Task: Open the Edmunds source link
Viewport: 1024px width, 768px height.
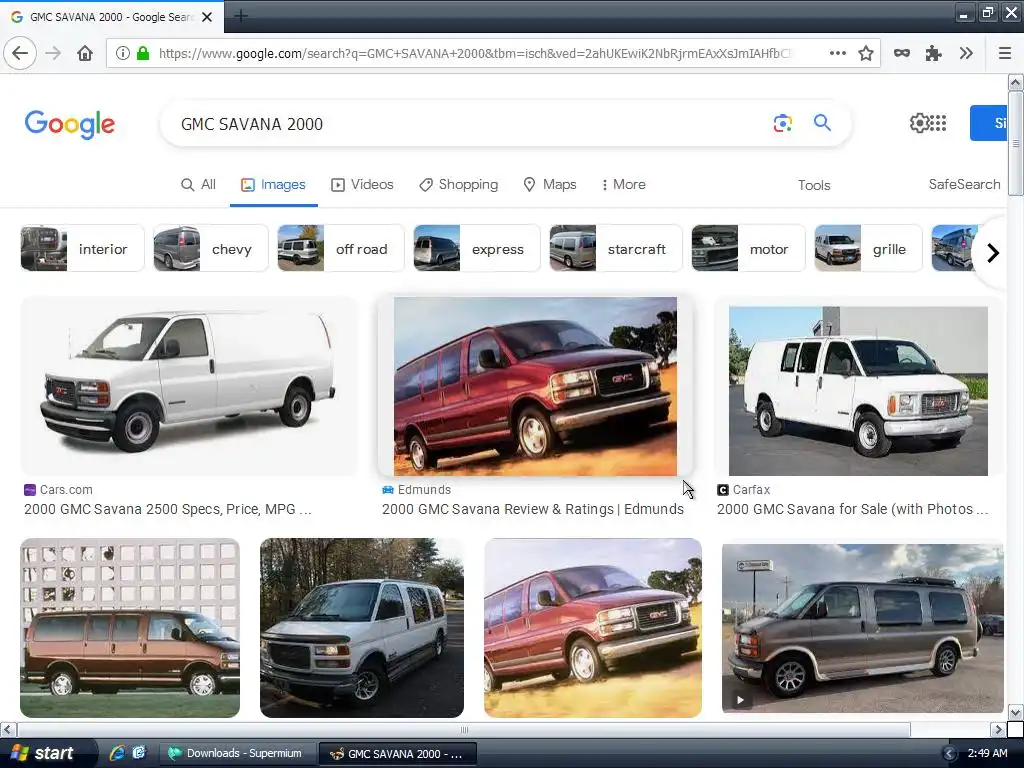Action: tap(417, 490)
